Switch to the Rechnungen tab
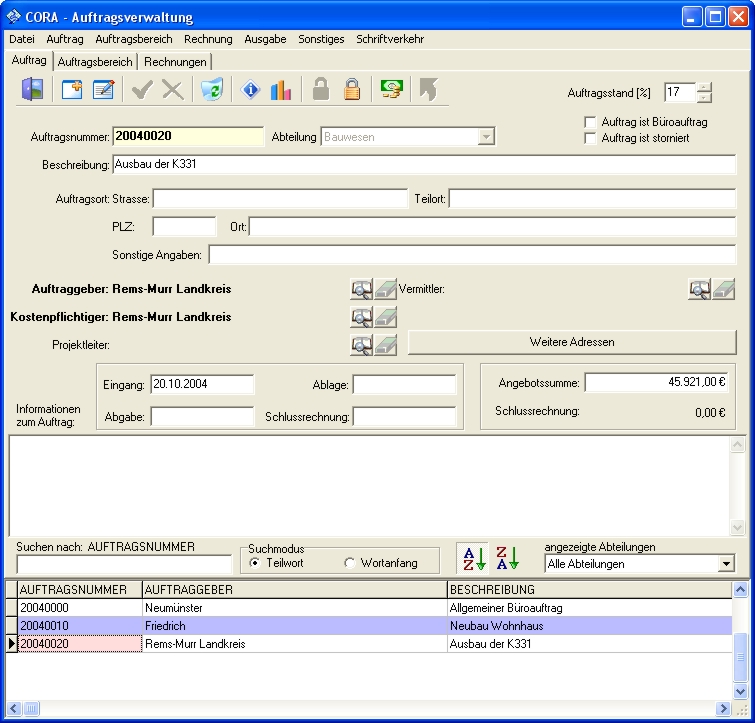 tap(175, 62)
